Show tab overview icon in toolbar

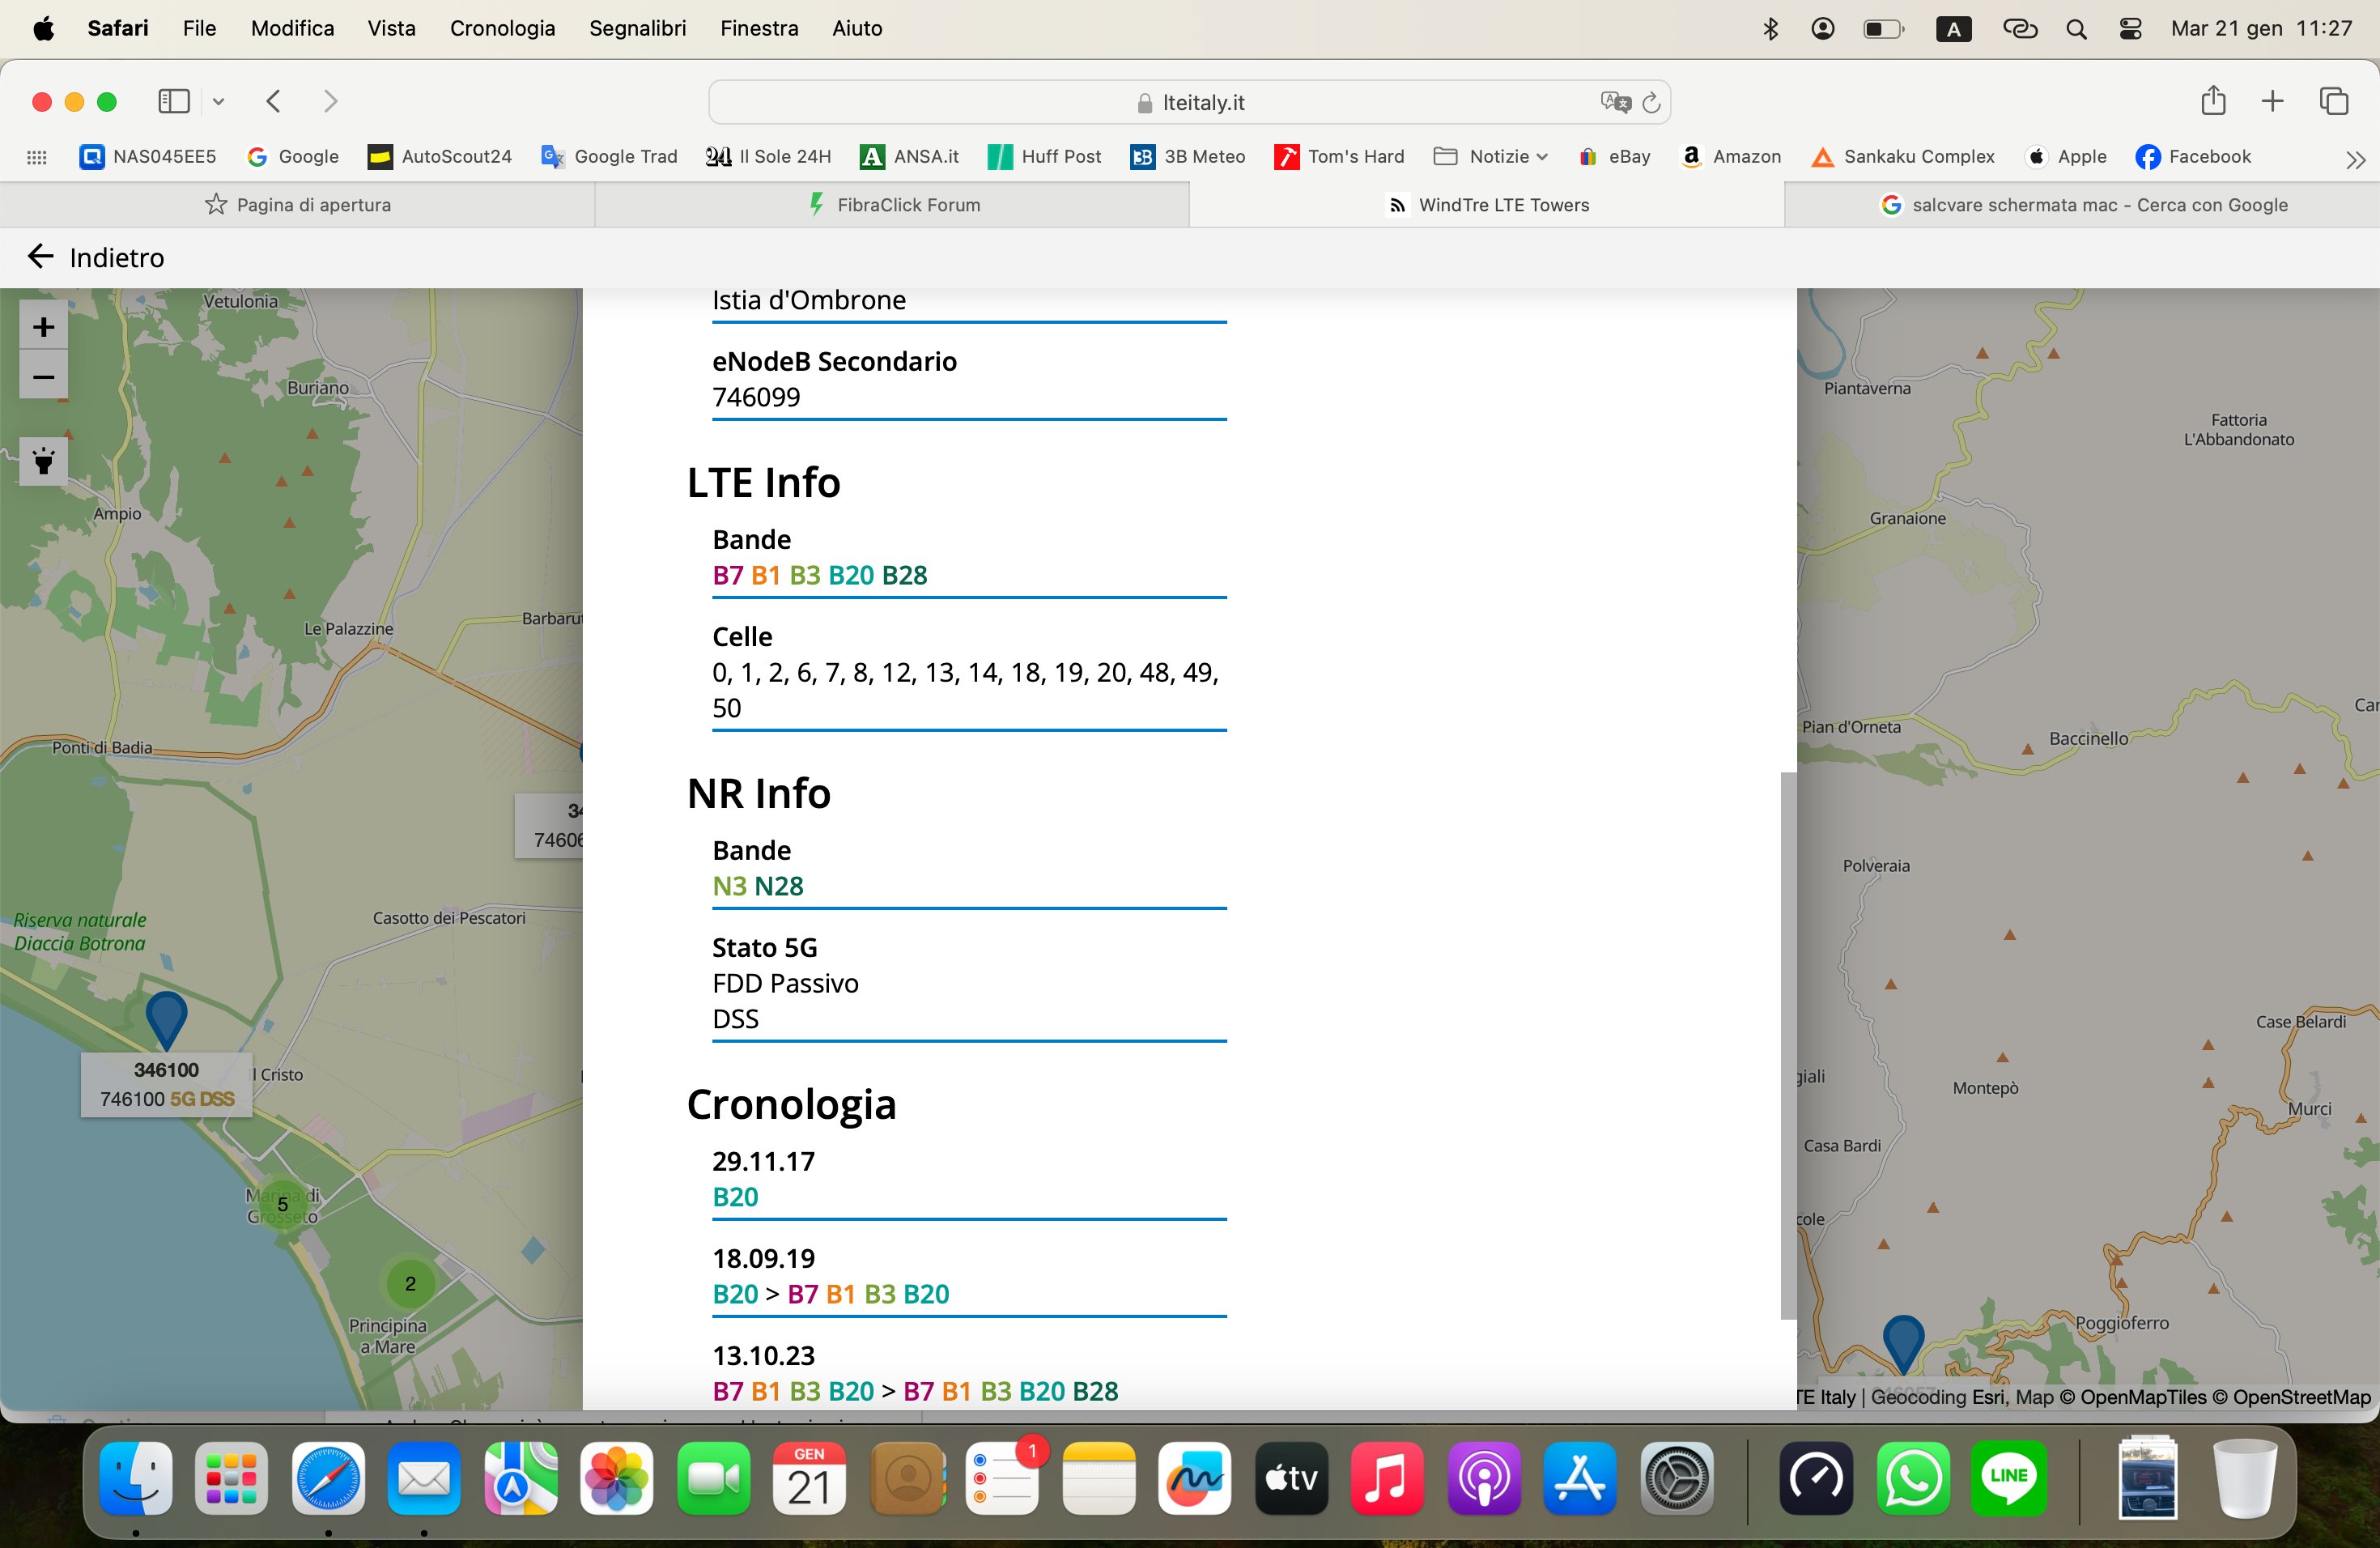tap(2333, 101)
